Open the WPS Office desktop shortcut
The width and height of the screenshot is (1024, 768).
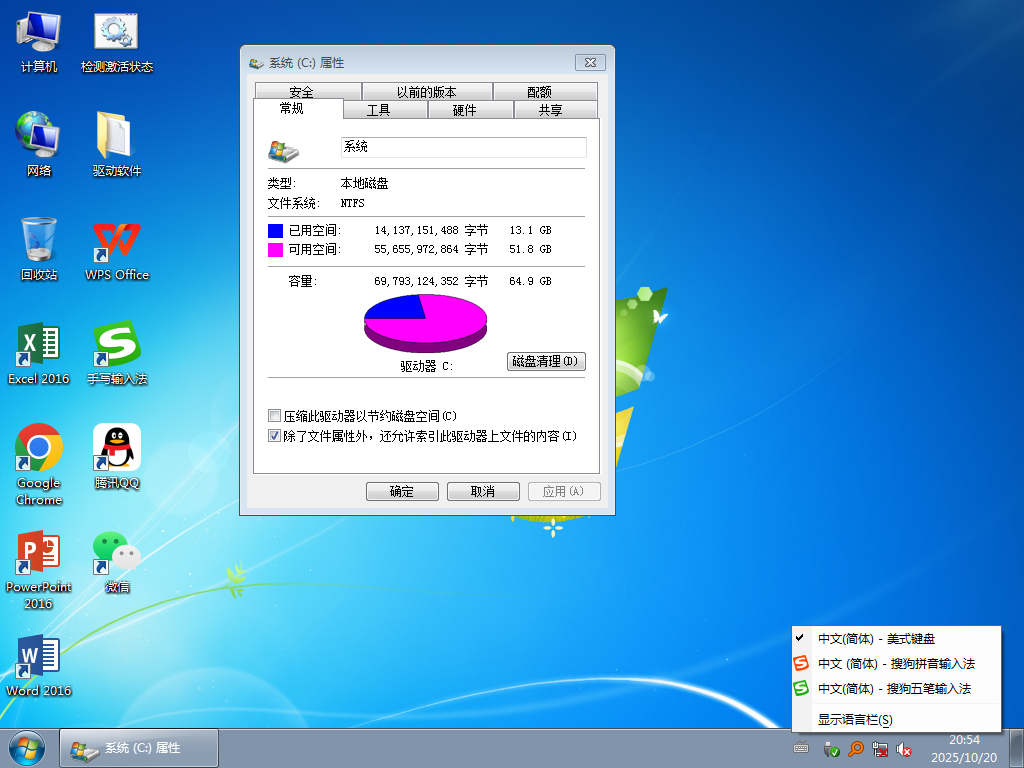click(x=117, y=243)
